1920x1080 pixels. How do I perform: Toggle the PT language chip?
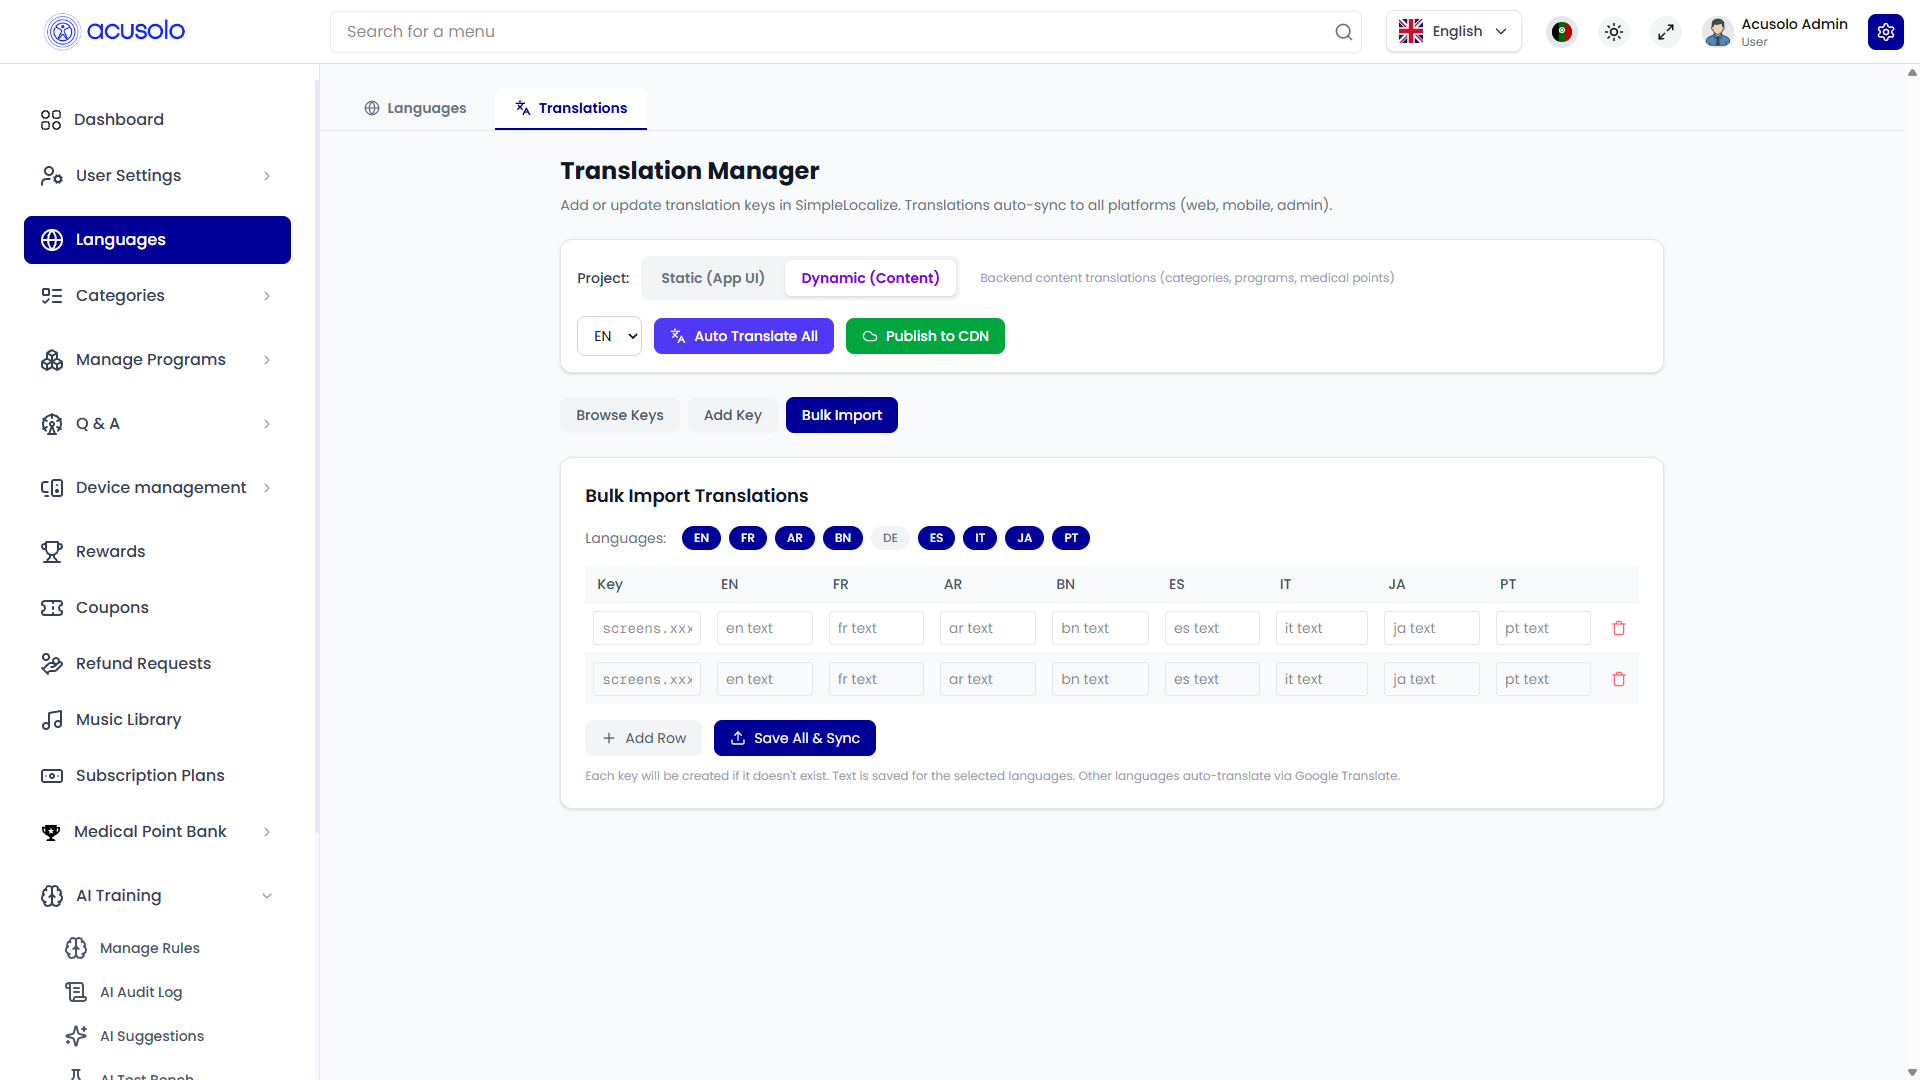click(1071, 538)
